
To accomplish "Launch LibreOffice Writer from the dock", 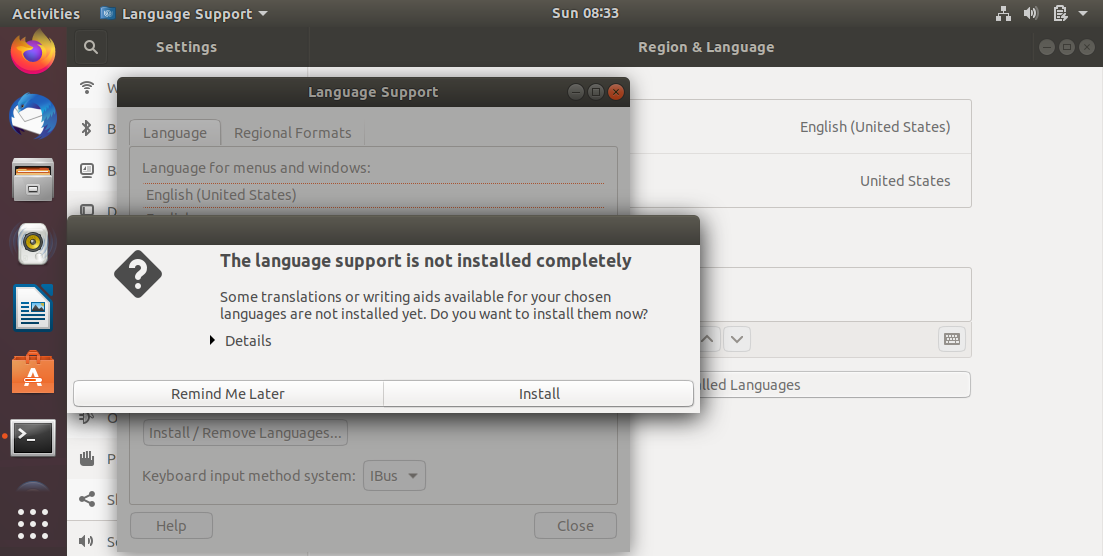I will click(33, 308).
